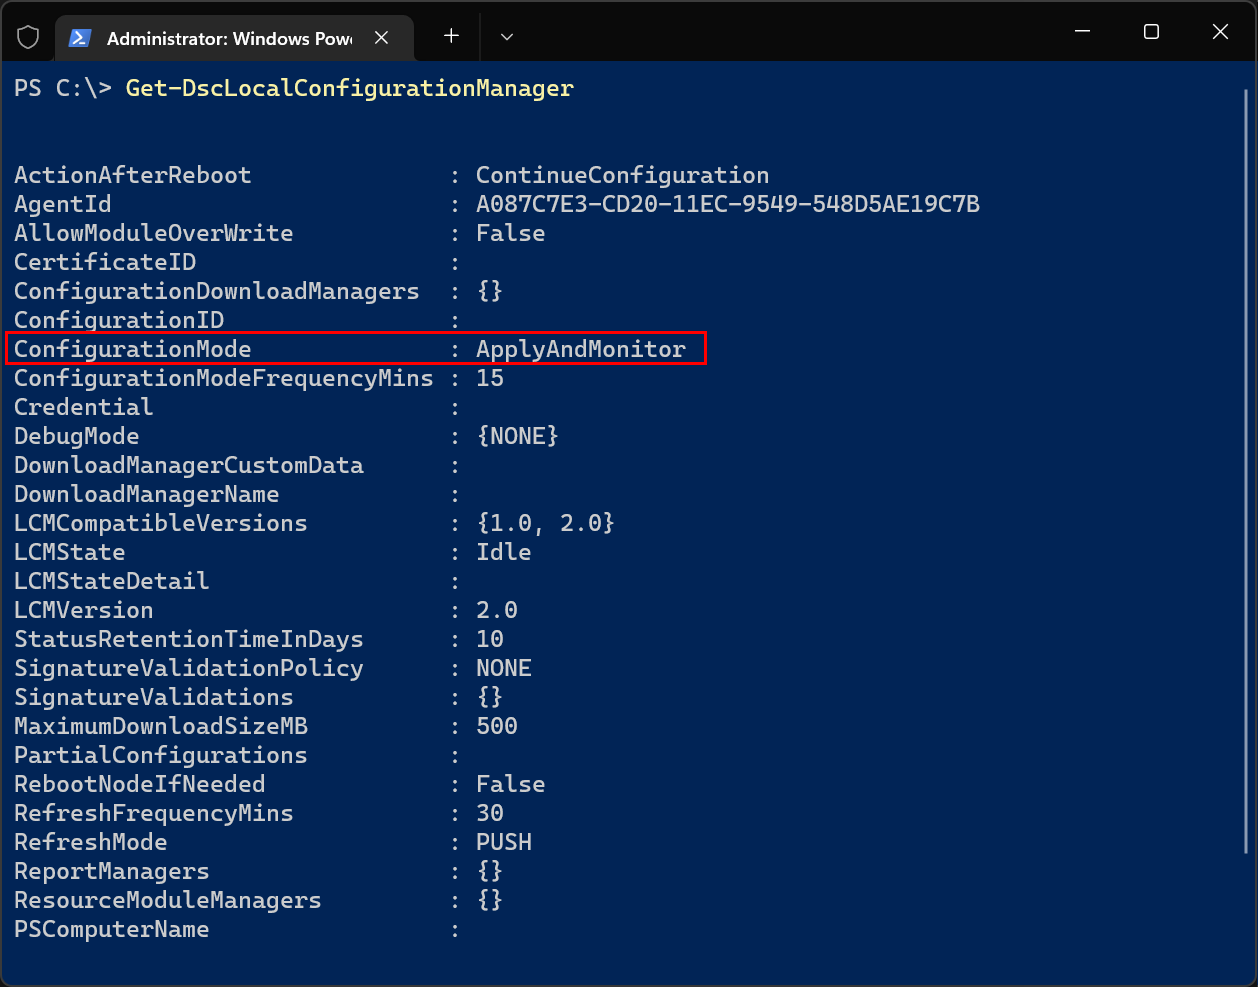Click the ActionAfterReboot property name
This screenshot has width=1258, height=987.
(133, 175)
